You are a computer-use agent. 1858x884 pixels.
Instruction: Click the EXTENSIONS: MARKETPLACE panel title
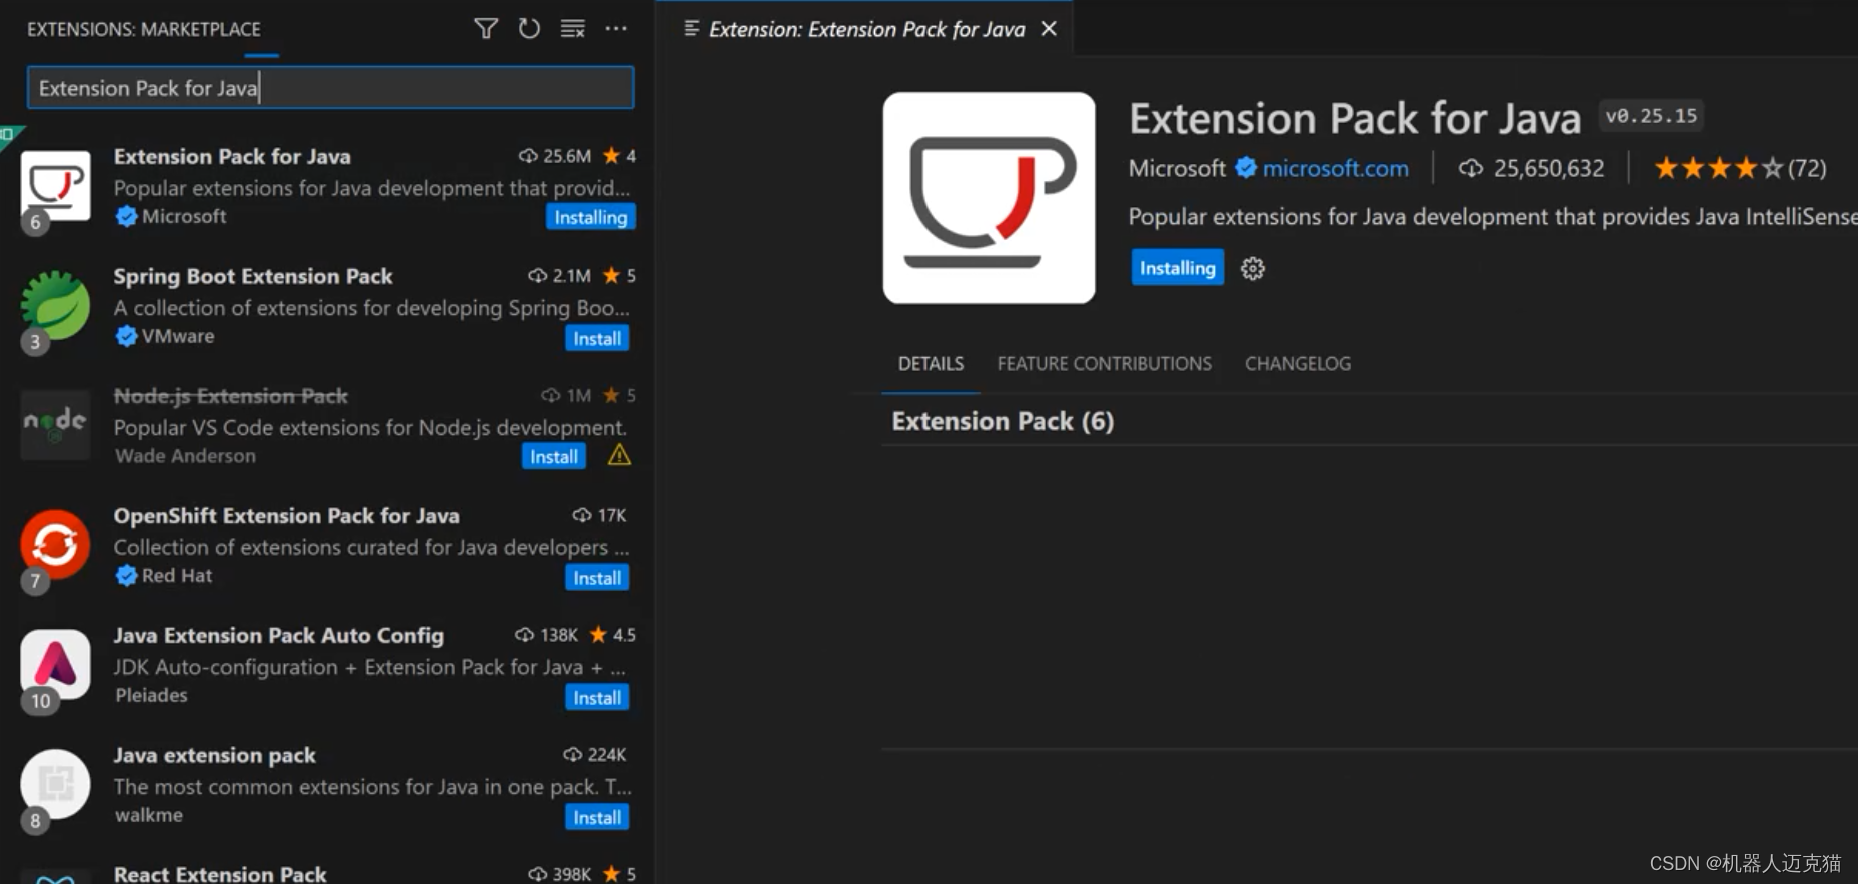[144, 29]
